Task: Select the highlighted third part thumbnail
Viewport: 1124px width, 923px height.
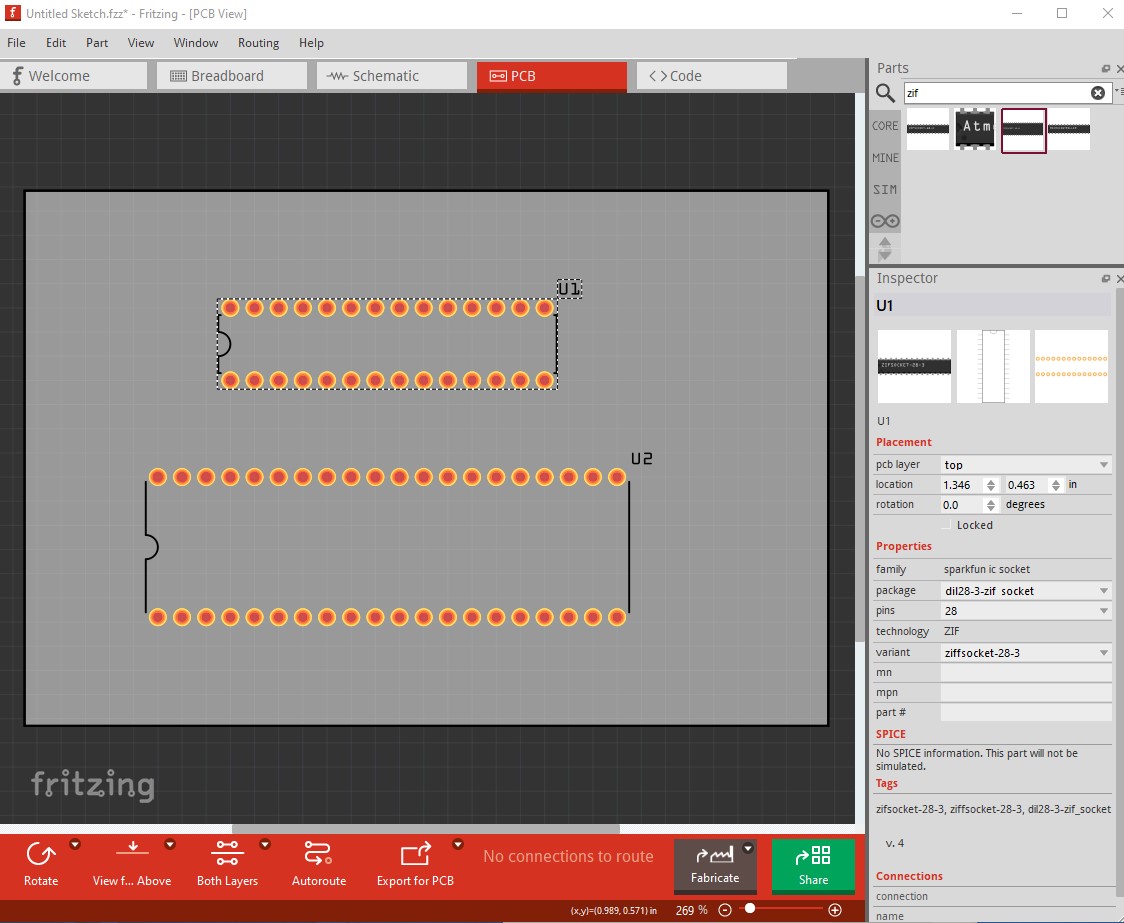Action: [1024, 130]
